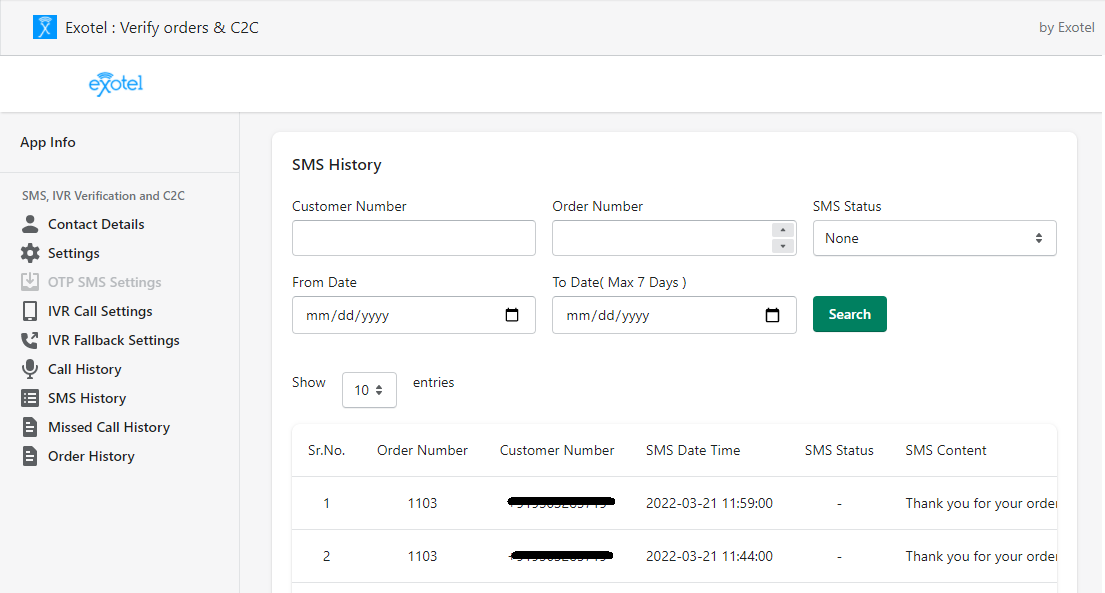Click SMS content text in row 1

click(x=981, y=503)
